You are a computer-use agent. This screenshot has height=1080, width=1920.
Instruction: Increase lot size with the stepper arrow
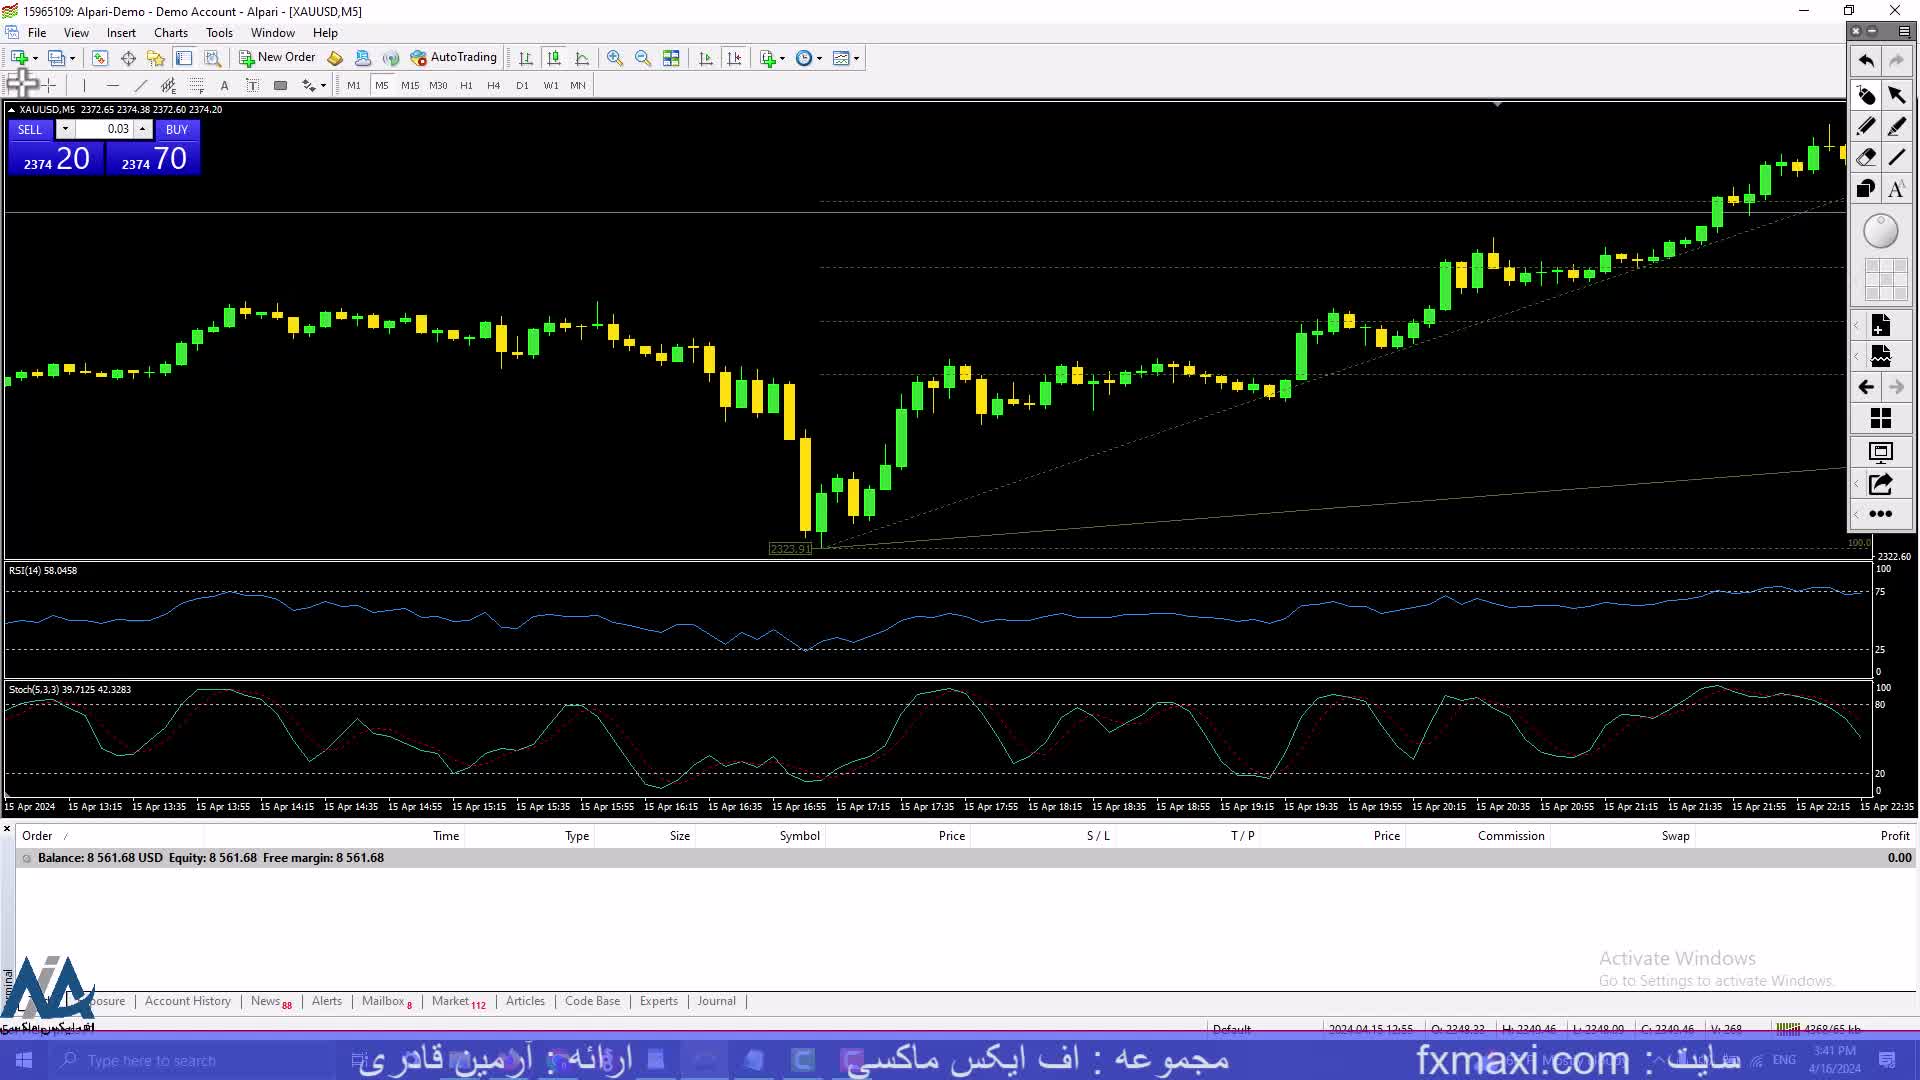[142, 126]
